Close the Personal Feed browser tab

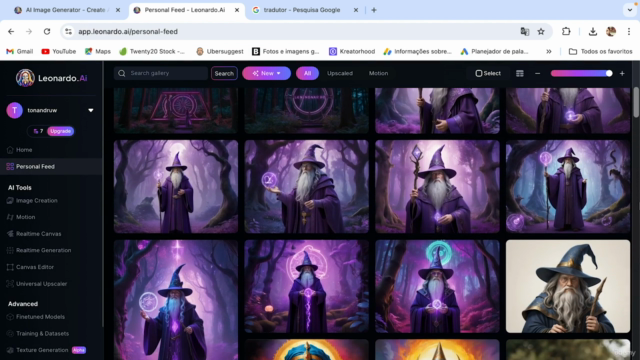237,10
